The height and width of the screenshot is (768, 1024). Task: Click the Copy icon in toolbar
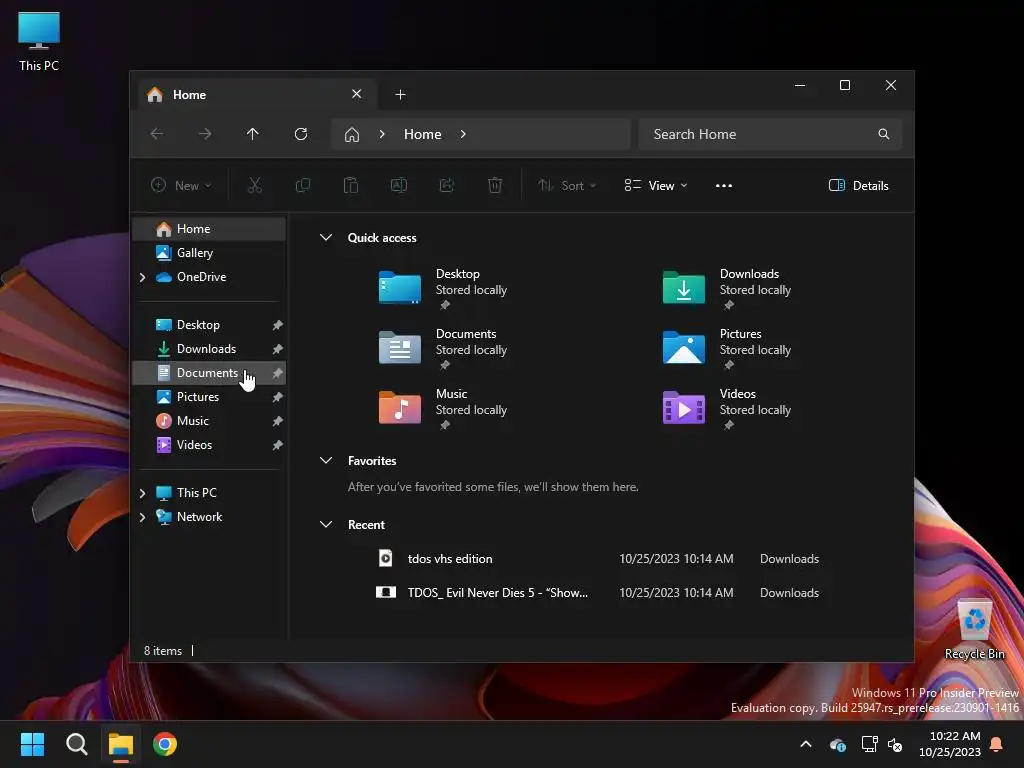[302, 185]
